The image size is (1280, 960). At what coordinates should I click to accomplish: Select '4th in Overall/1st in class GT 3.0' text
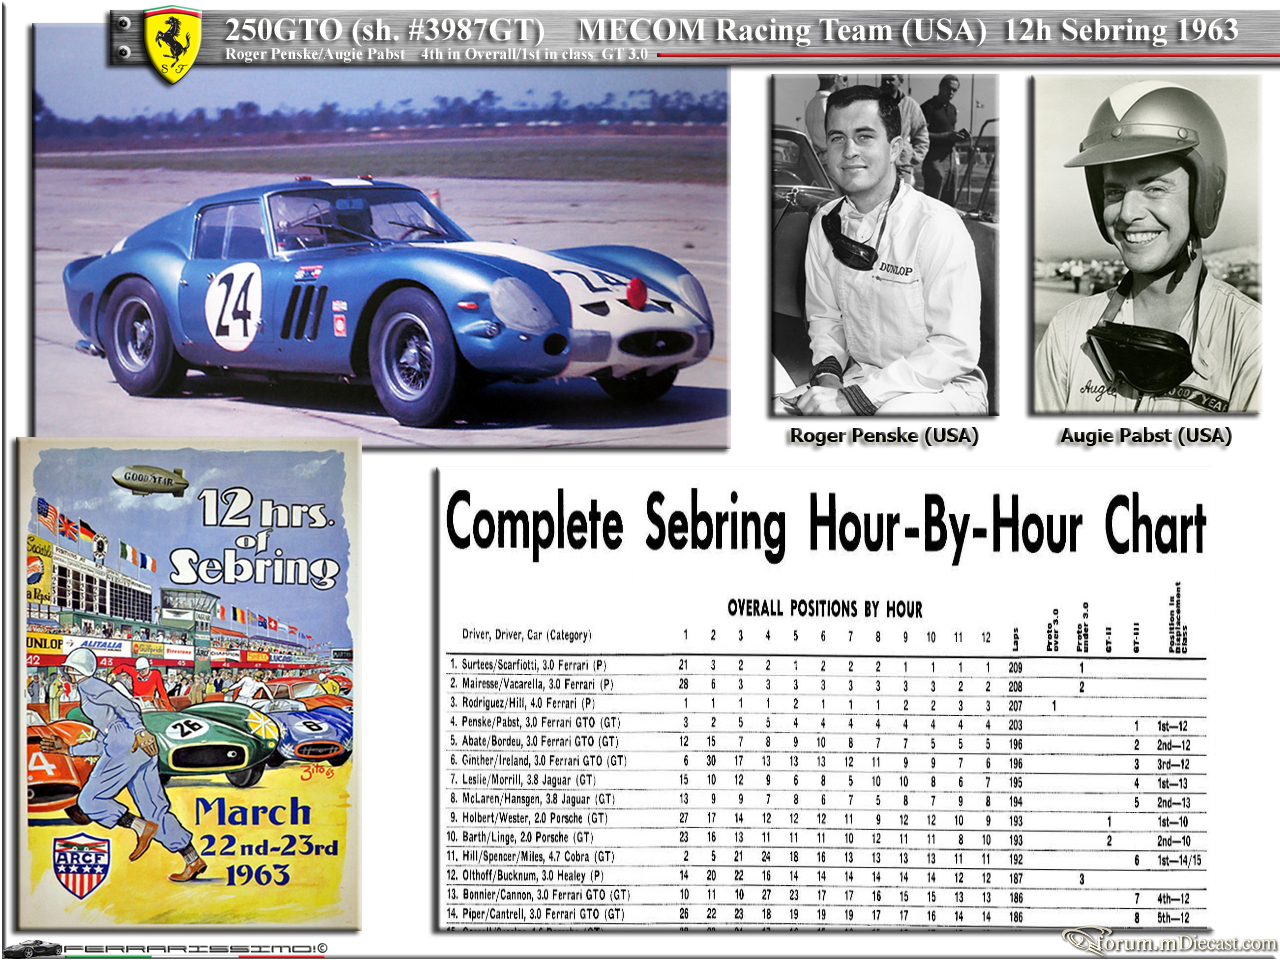pyautogui.click(x=534, y=54)
